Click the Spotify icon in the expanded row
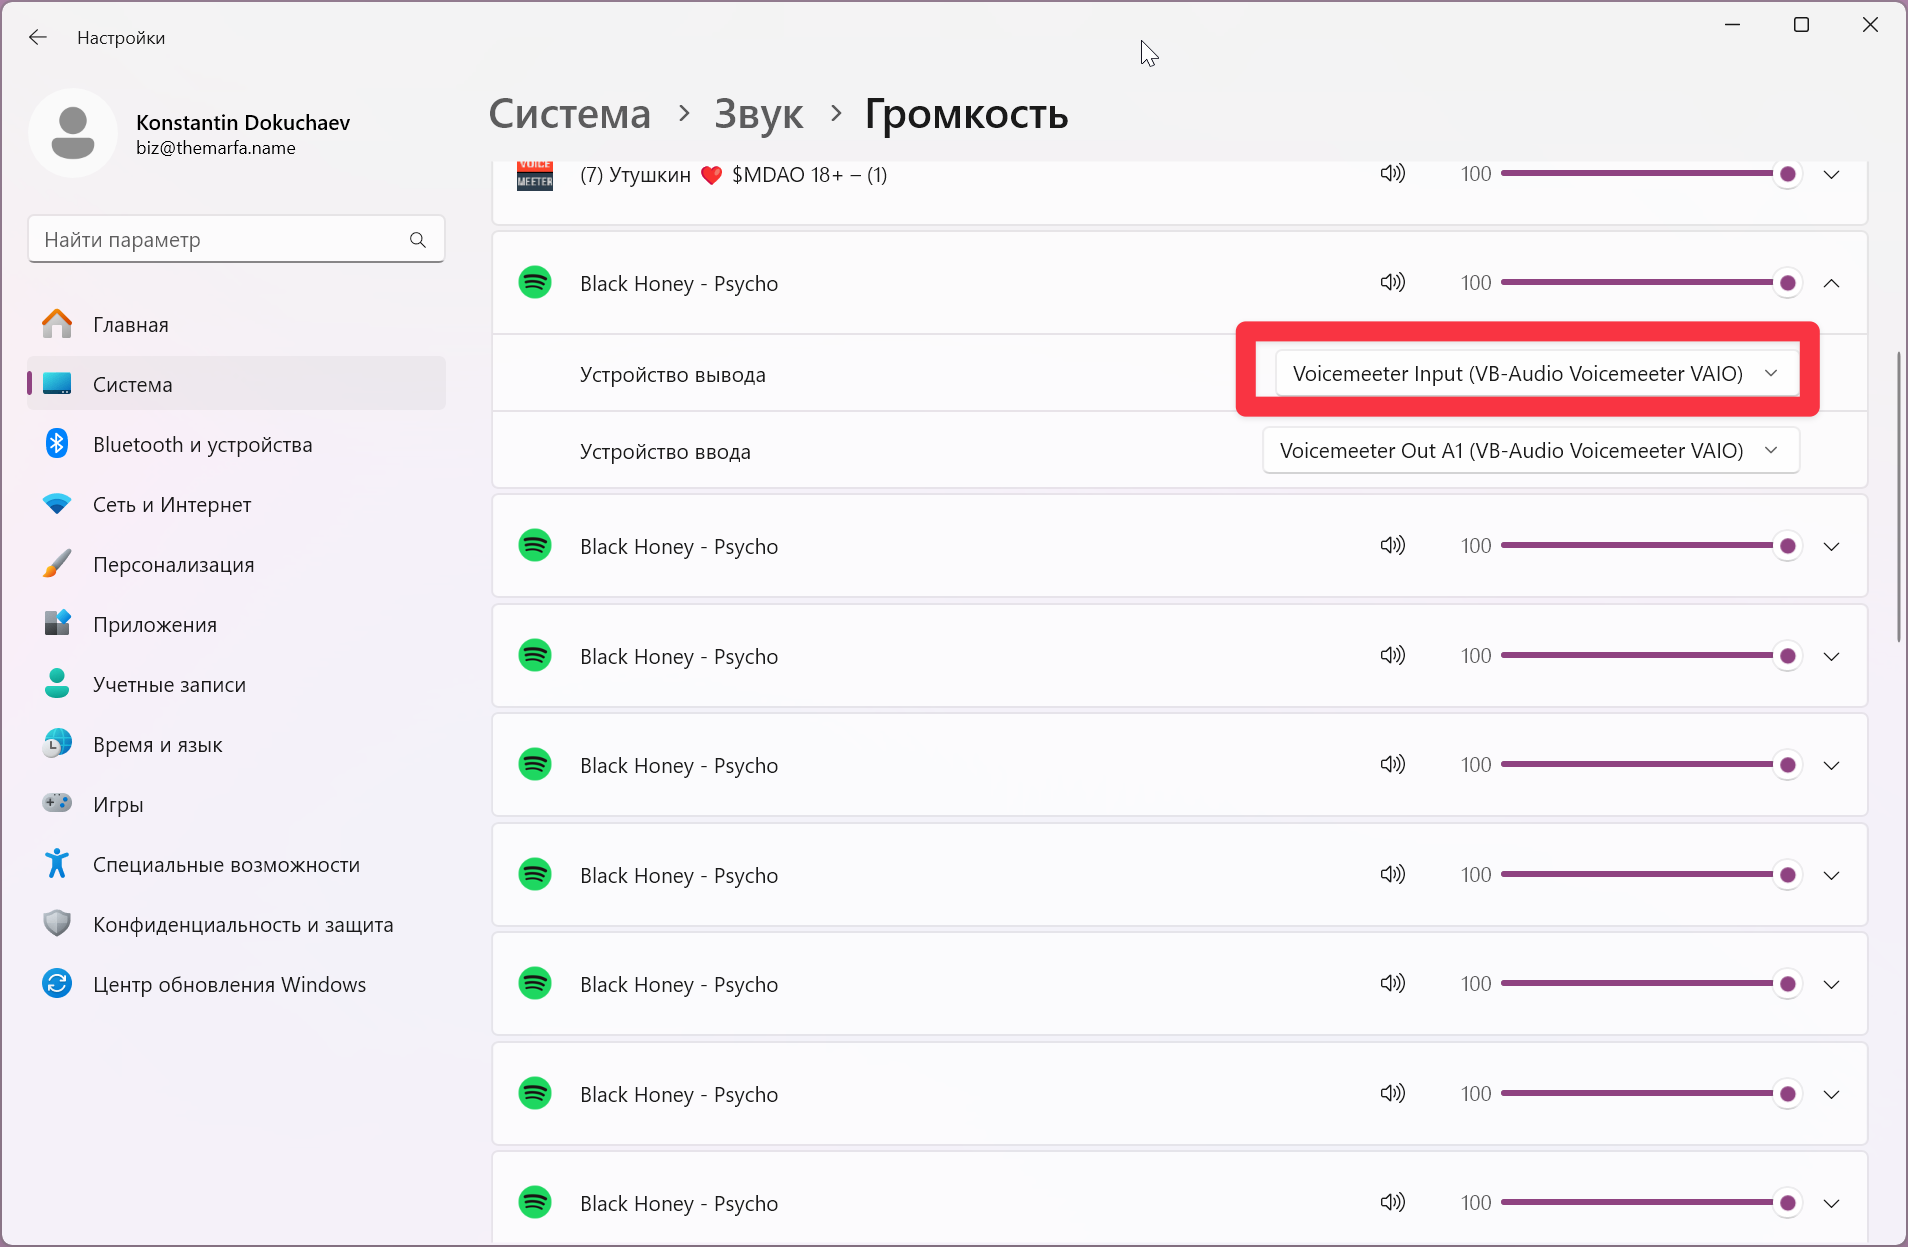 [535, 283]
